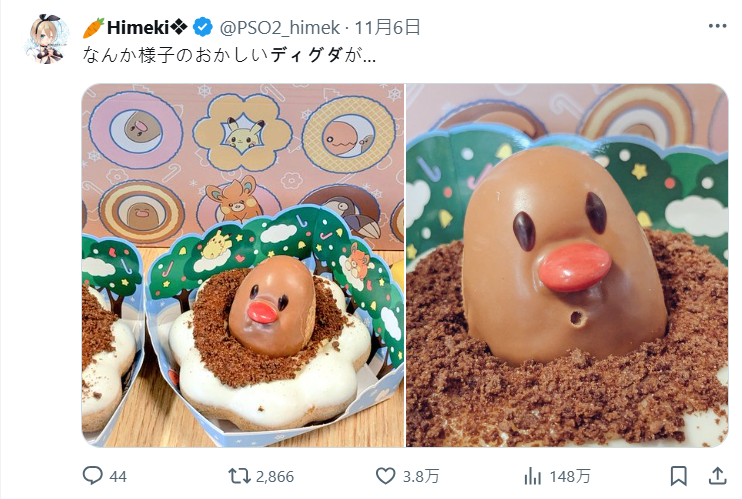Click the share upload arrow icon
The width and height of the screenshot is (742, 499).
(716, 476)
